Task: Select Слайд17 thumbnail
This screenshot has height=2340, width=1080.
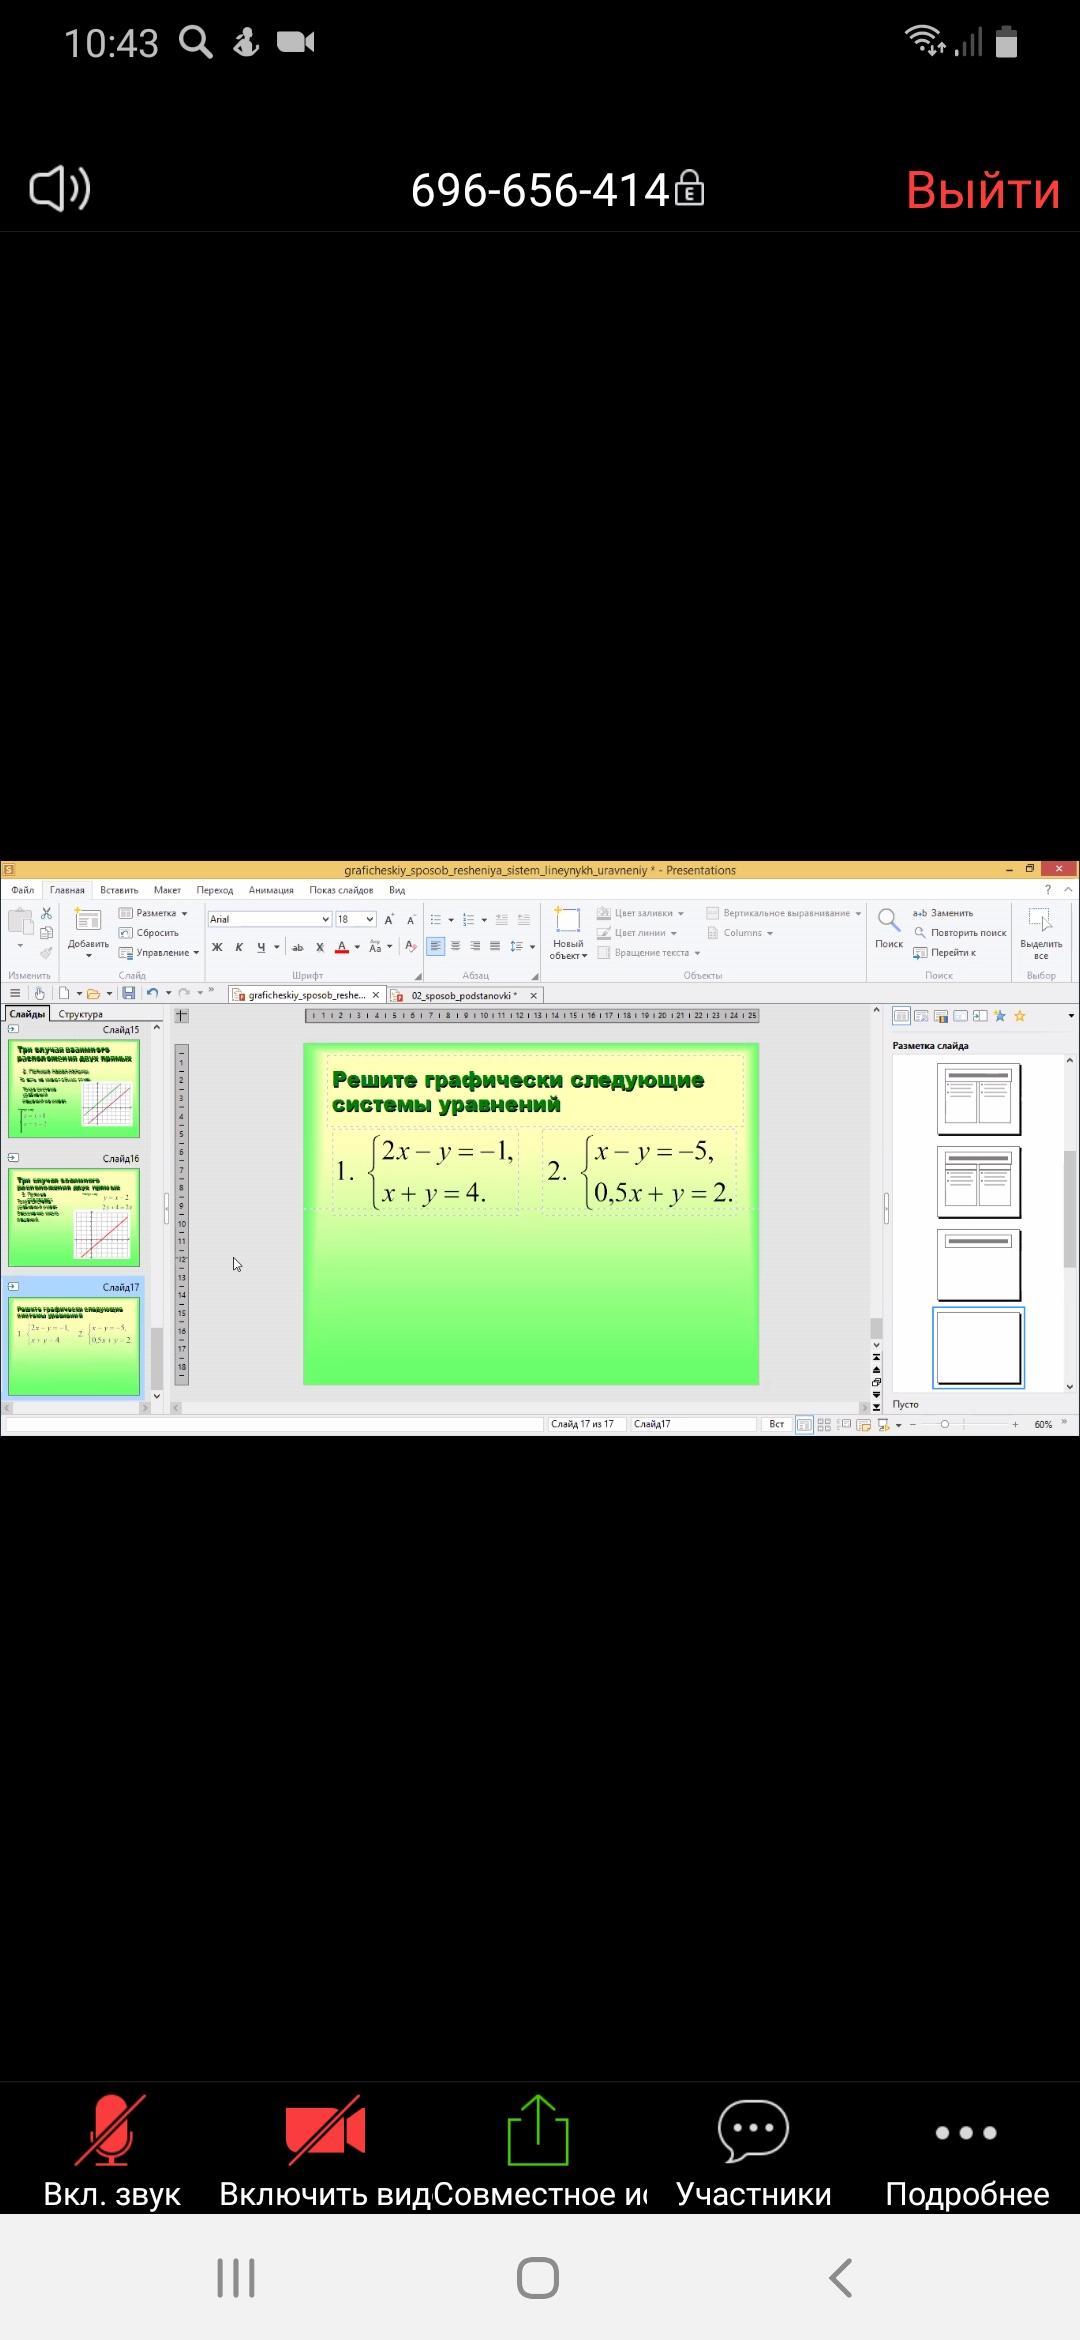Action: (74, 1345)
